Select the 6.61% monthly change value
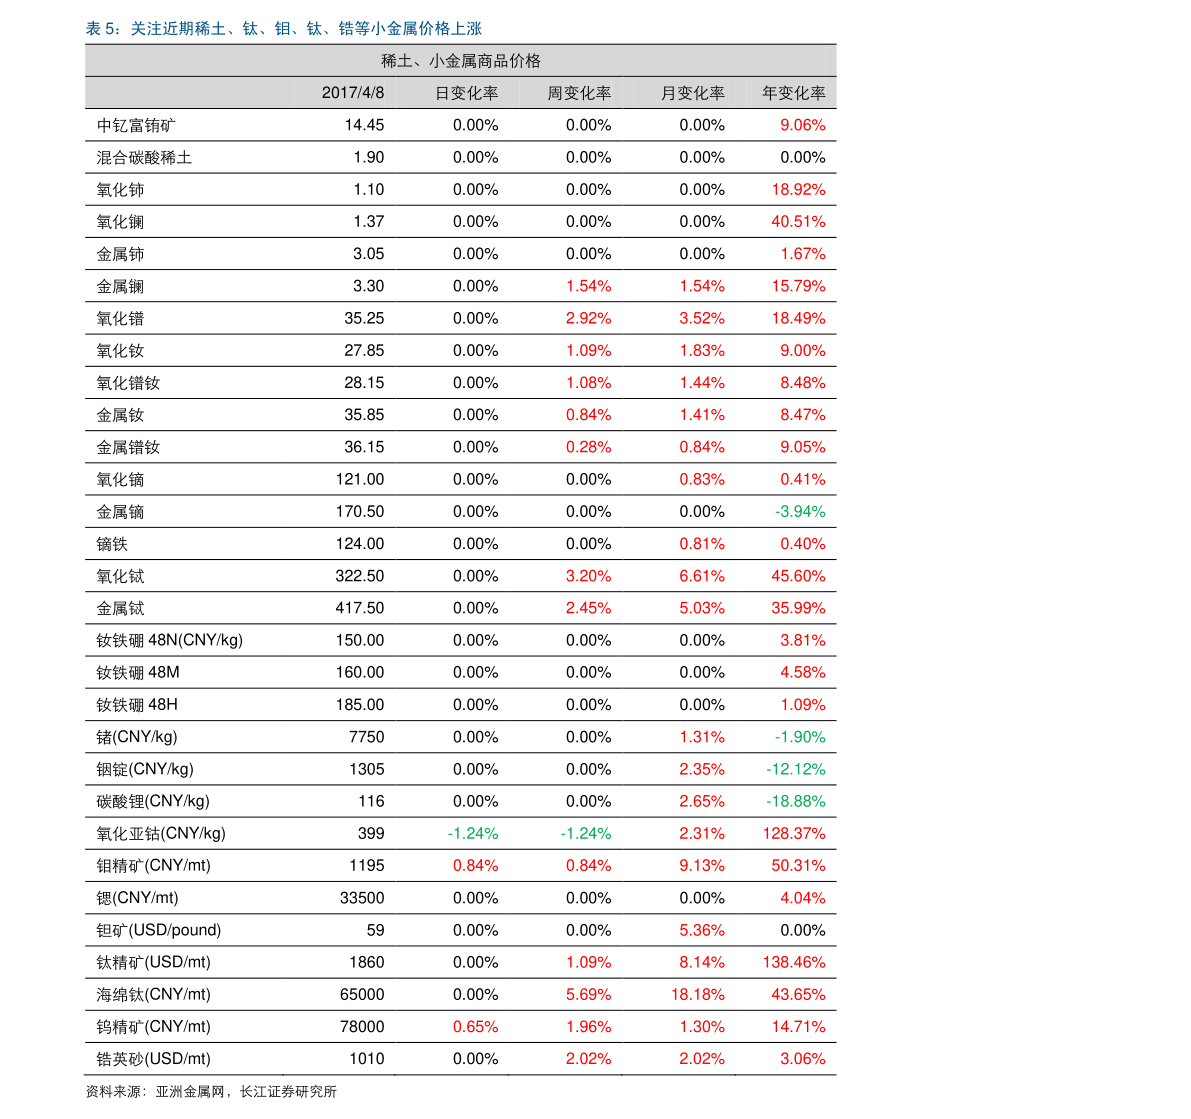The image size is (1191, 1119). 701,576
